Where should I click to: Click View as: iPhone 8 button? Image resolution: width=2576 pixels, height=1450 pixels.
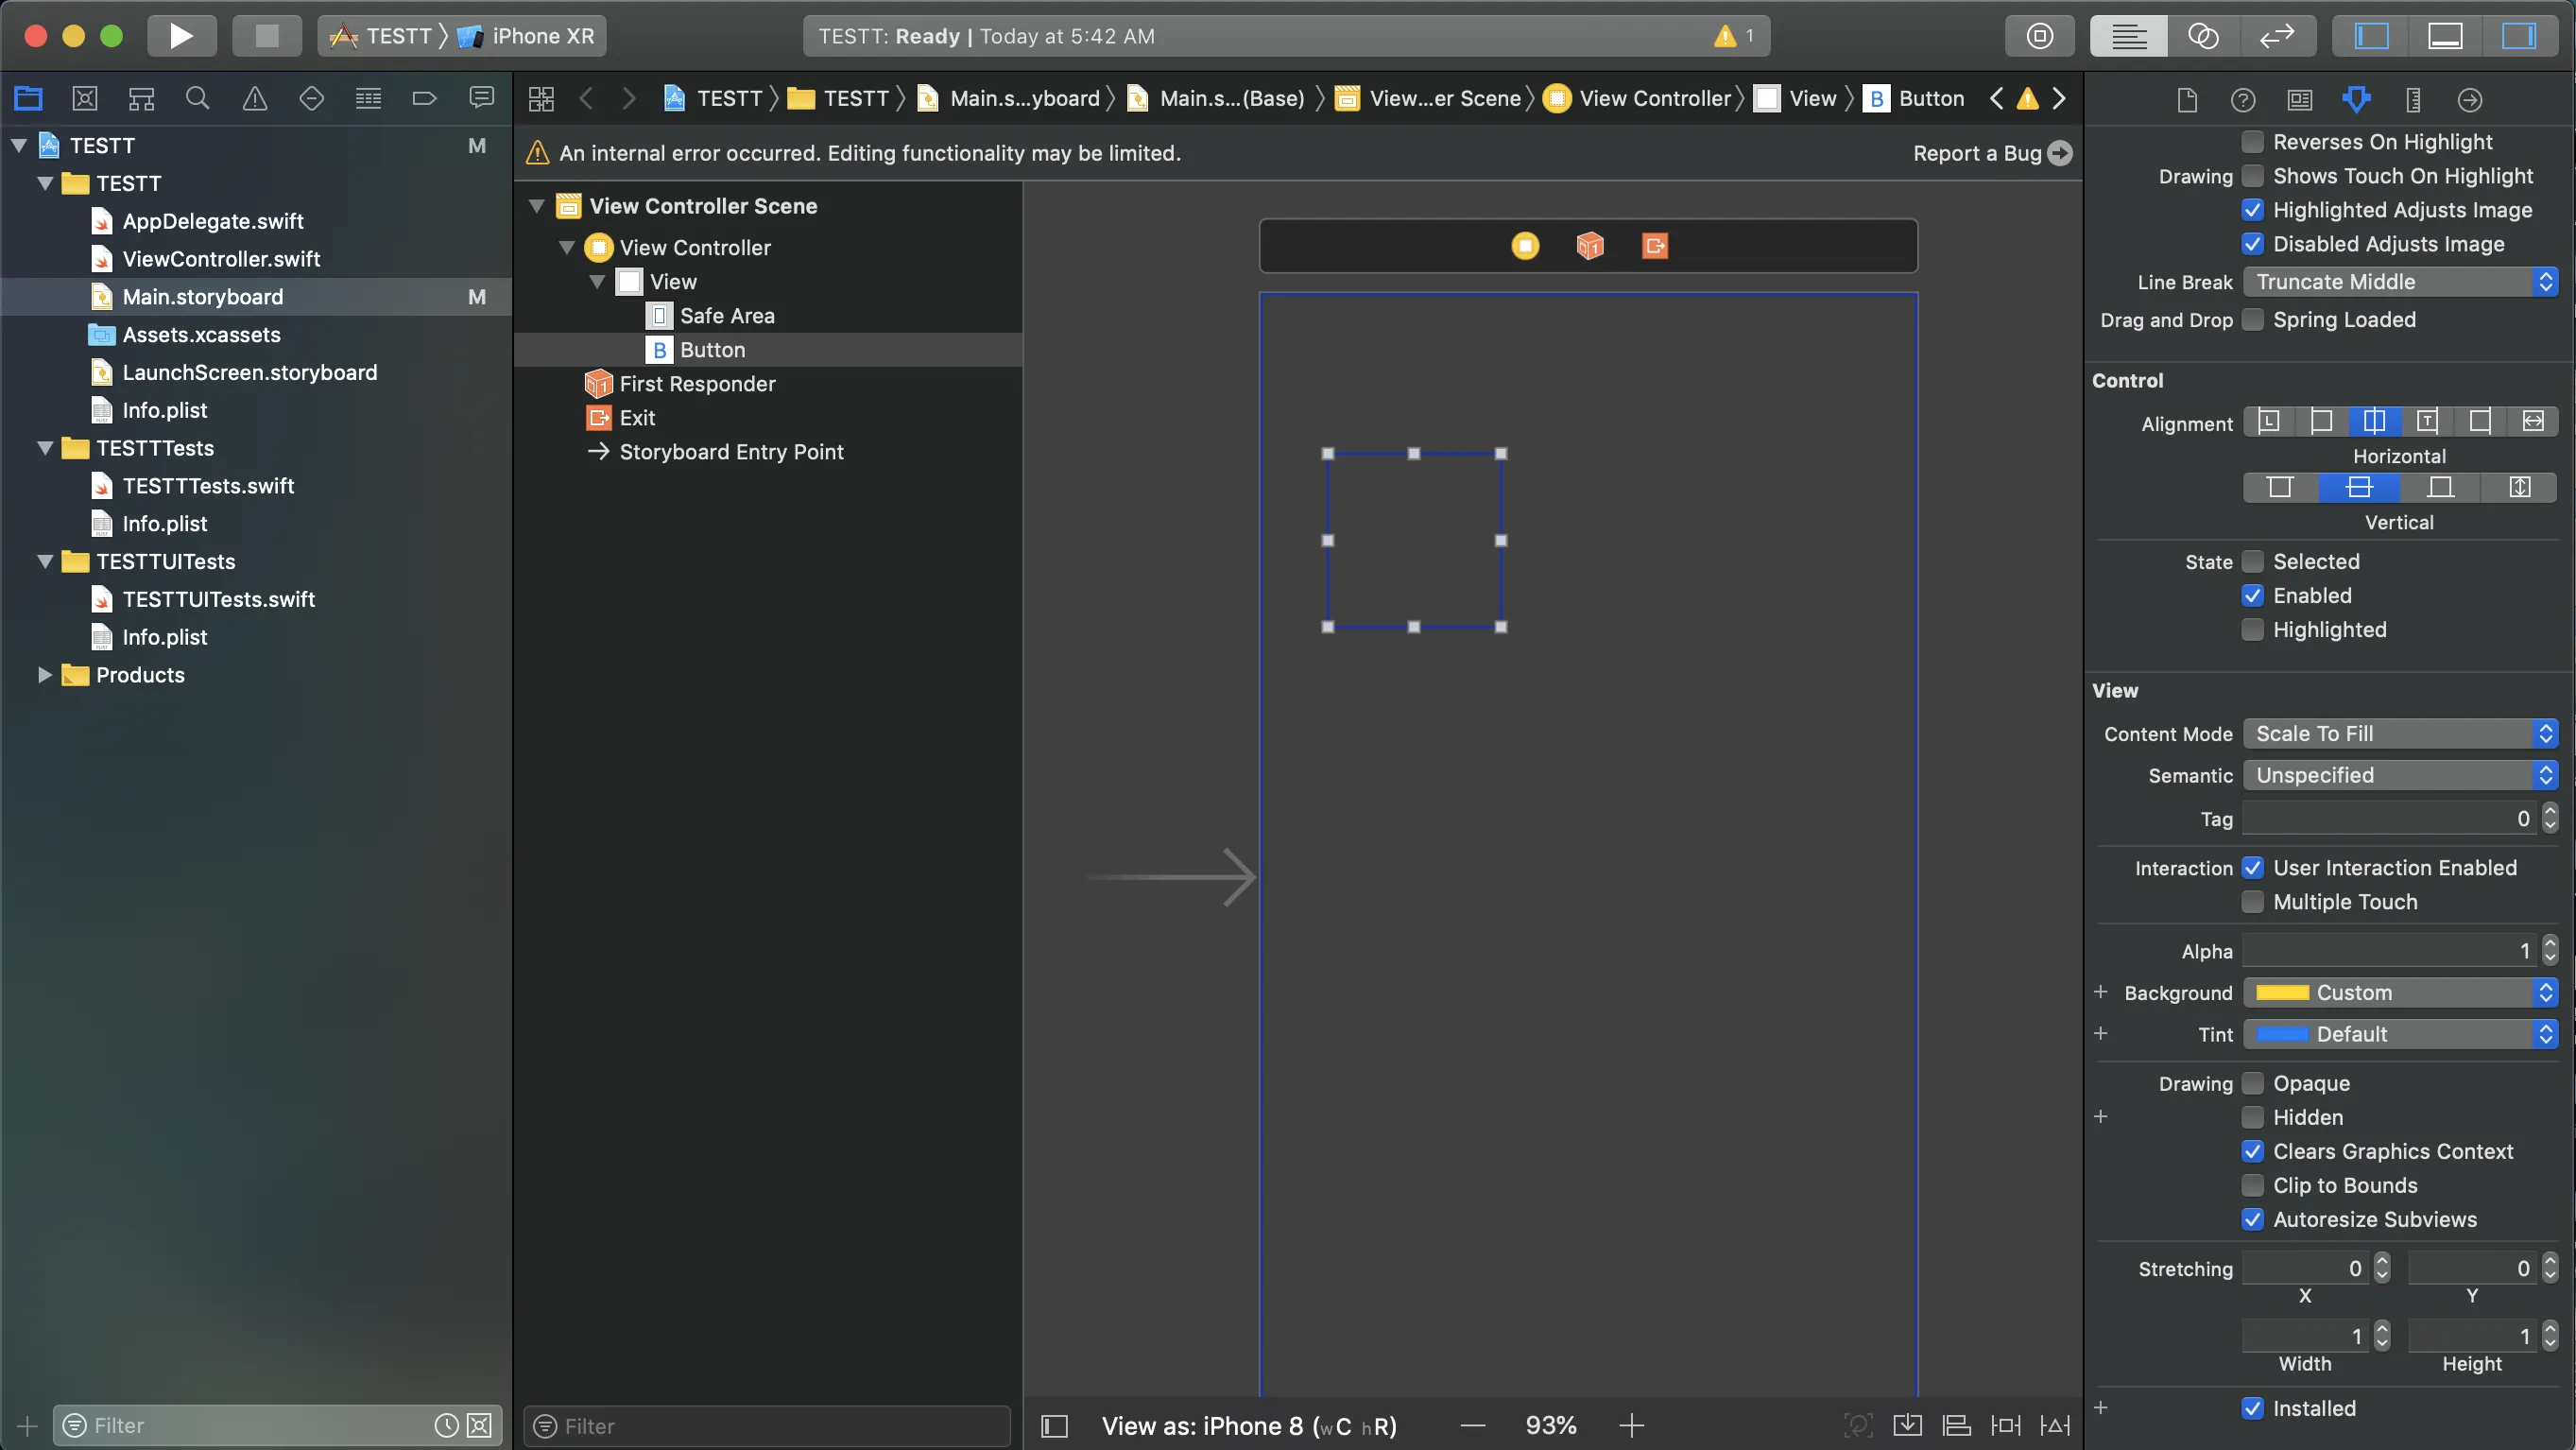click(x=1248, y=1426)
